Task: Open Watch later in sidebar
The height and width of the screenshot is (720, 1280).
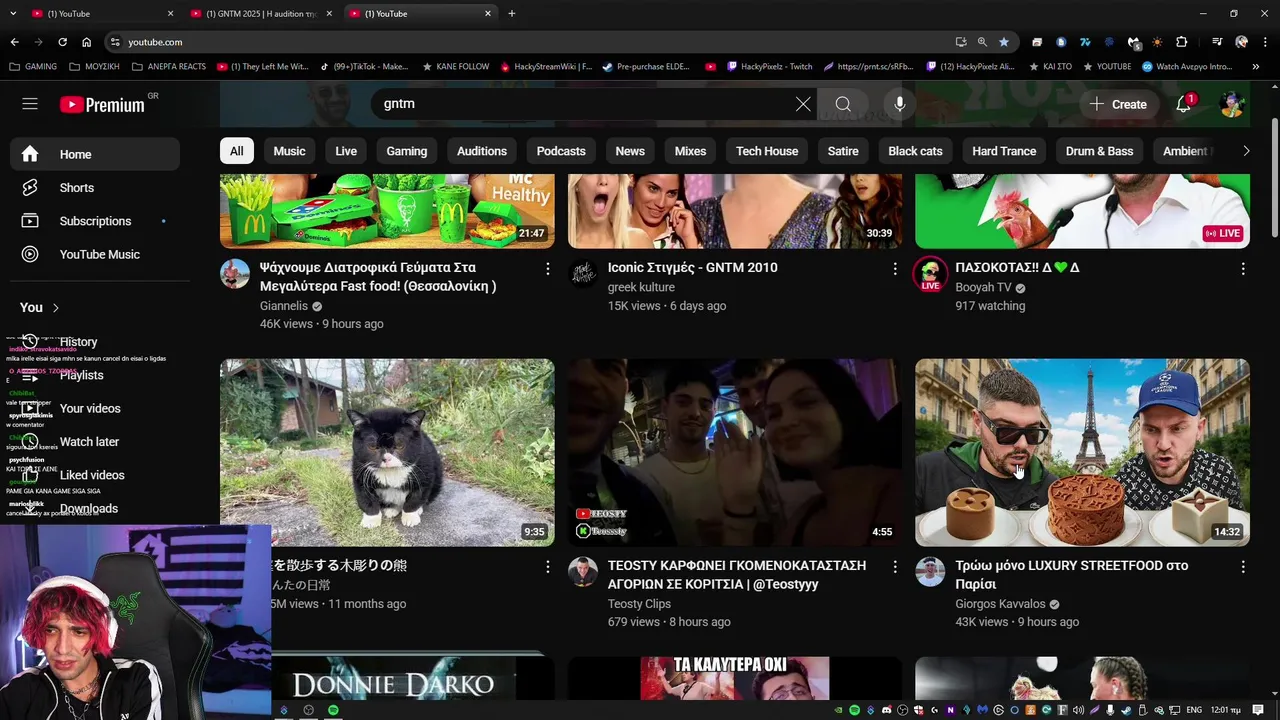Action: pos(89,442)
